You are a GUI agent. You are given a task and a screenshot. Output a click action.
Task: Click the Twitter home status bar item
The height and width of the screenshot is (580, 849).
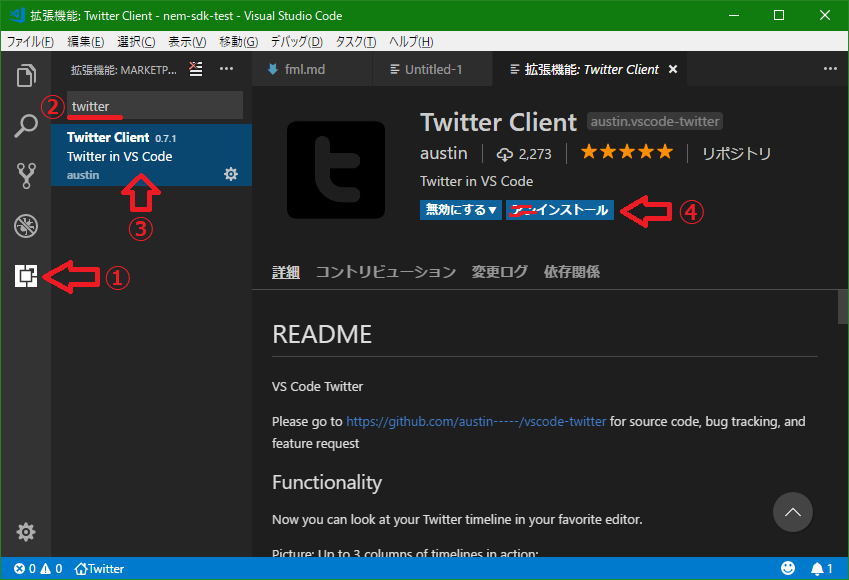pyautogui.click(x=99, y=569)
